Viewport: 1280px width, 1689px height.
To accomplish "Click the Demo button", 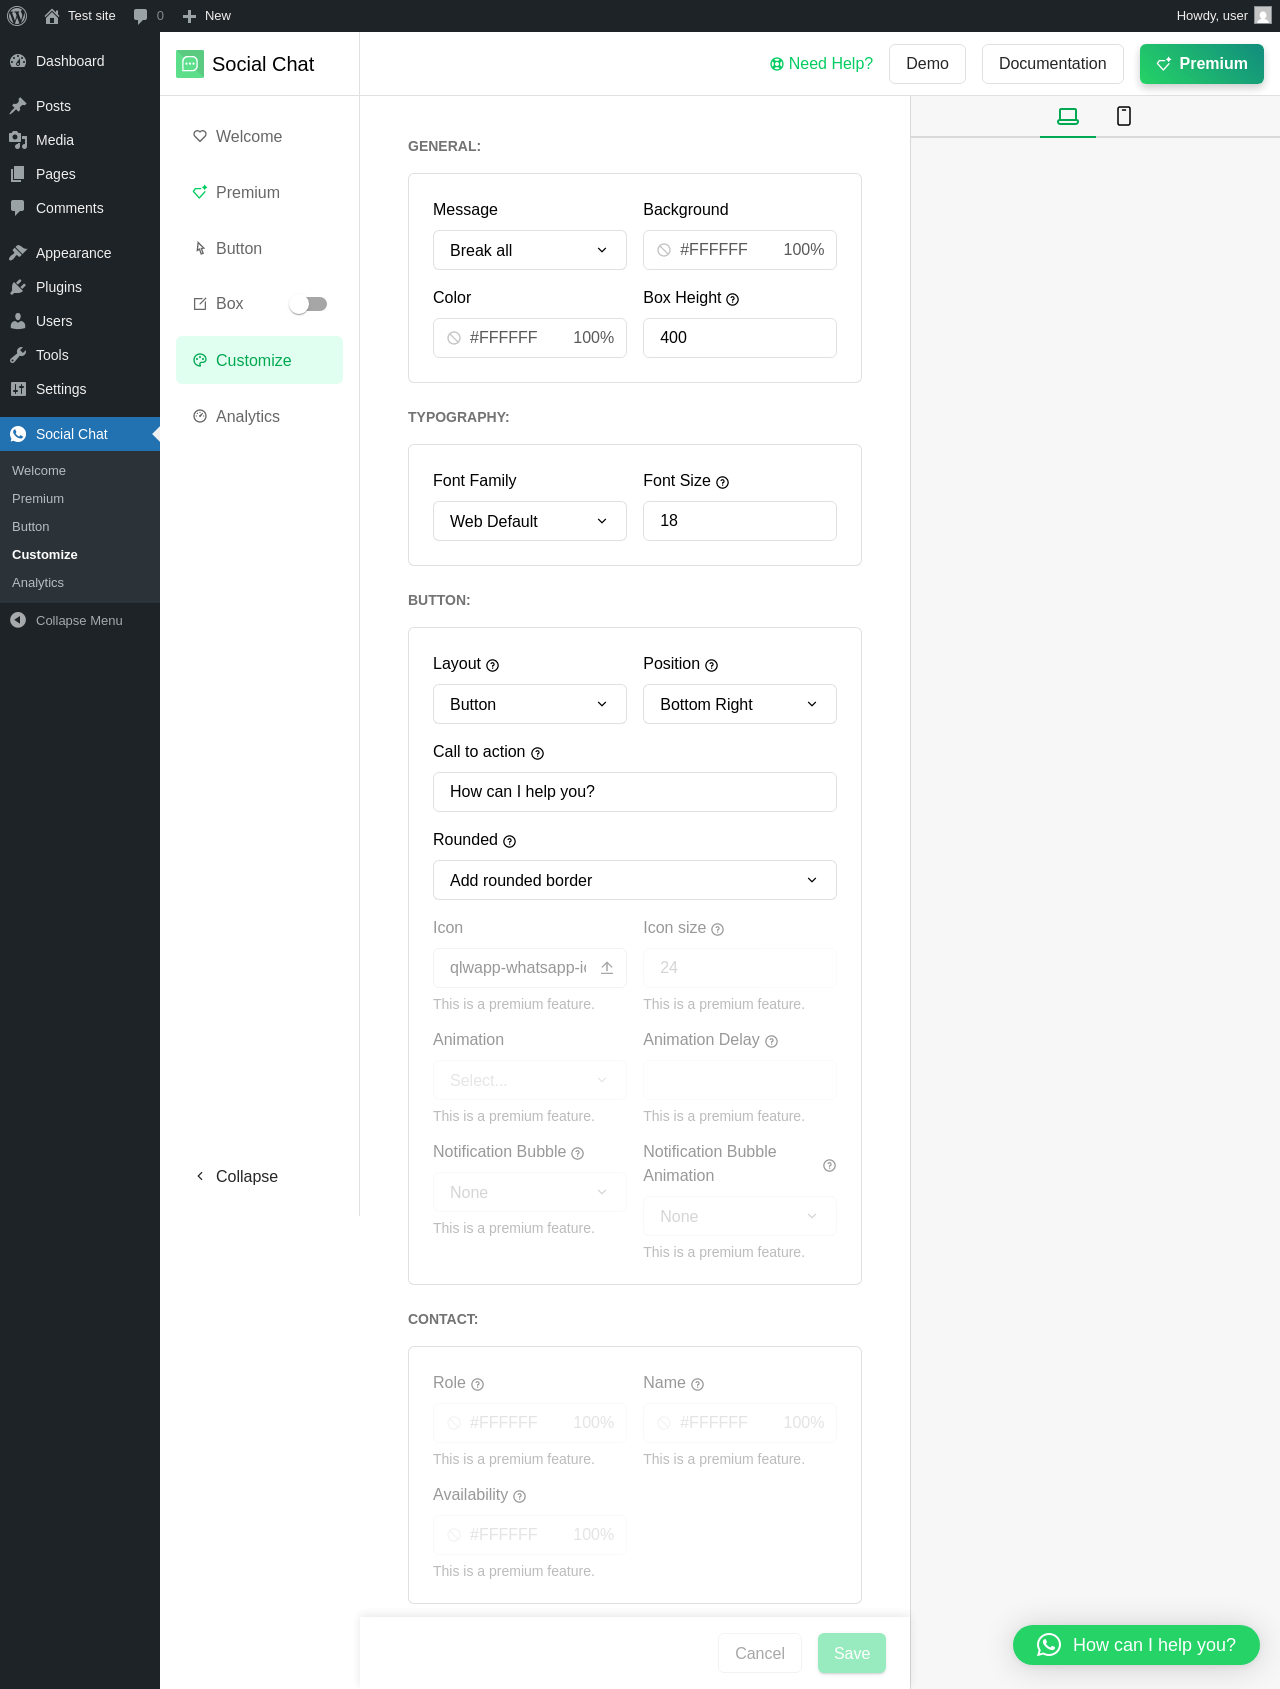I will tap(927, 64).
